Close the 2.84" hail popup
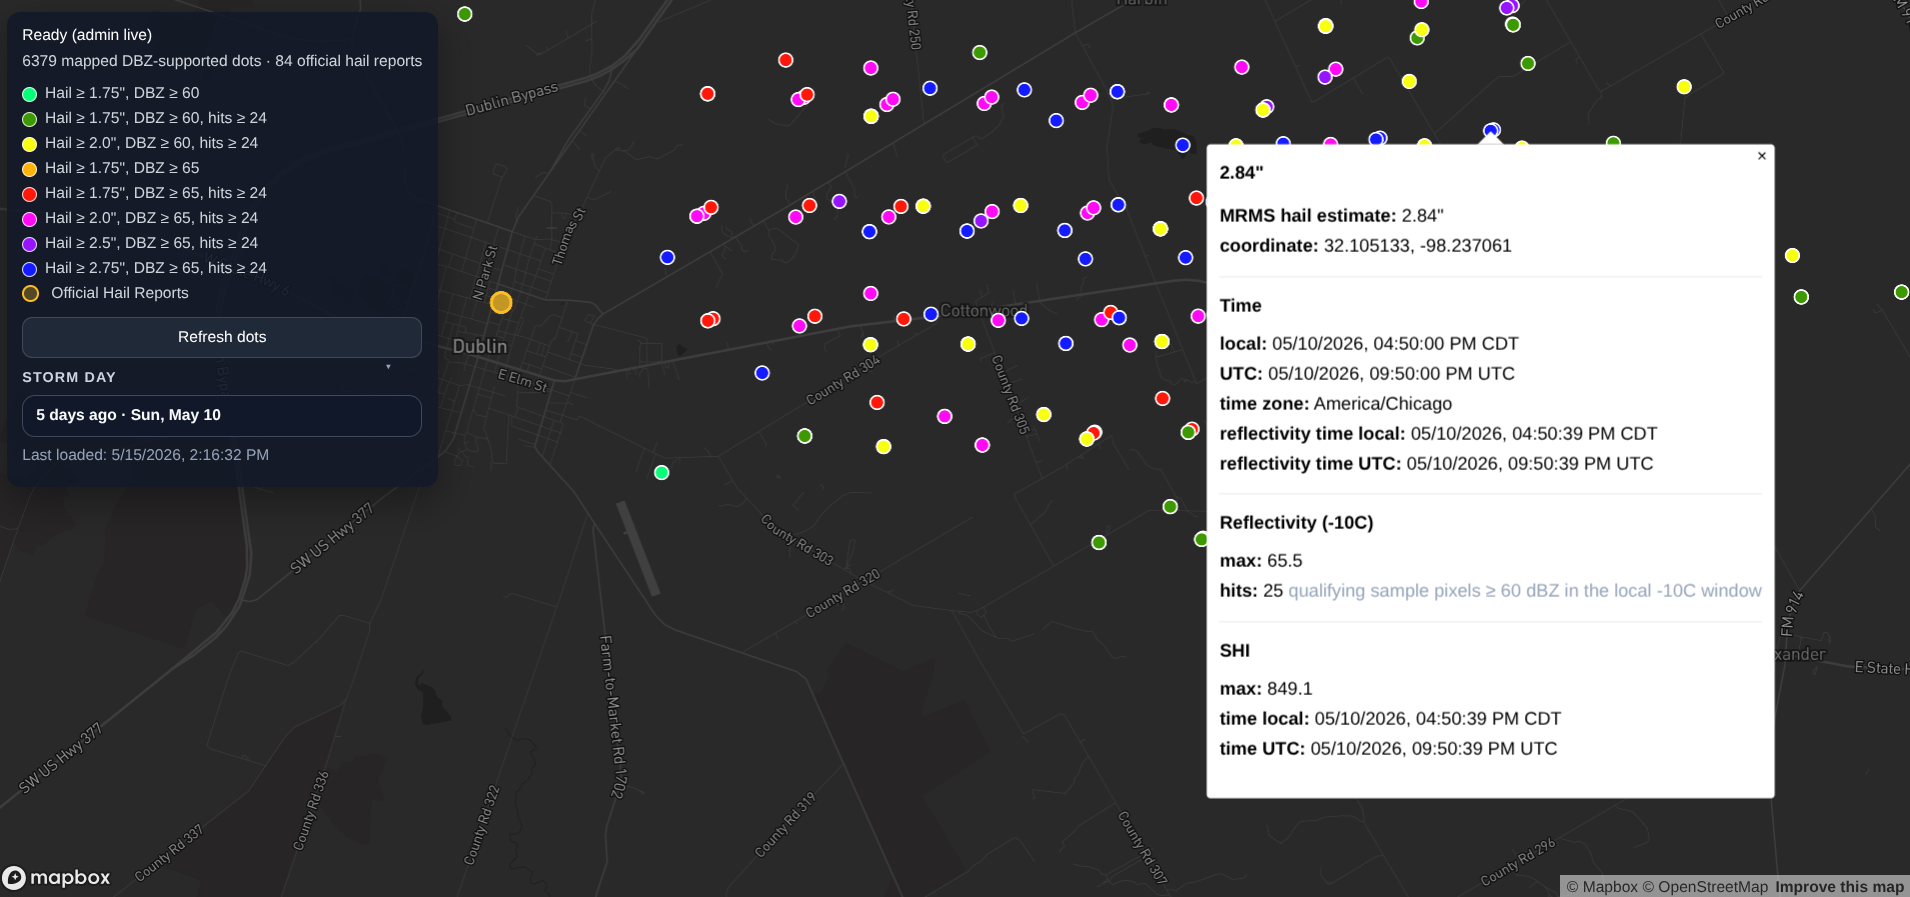The height and width of the screenshot is (897, 1910). pyautogui.click(x=1762, y=156)
